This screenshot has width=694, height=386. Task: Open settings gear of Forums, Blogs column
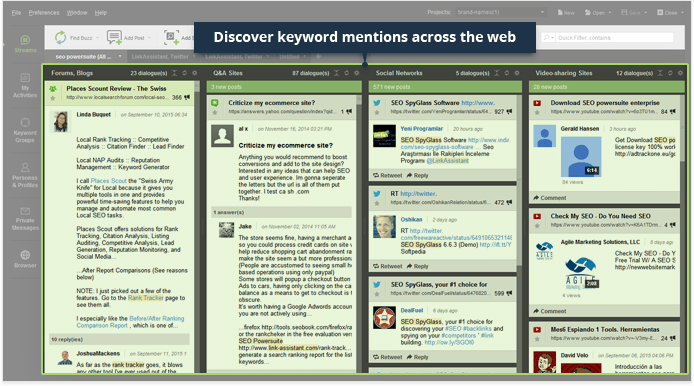[194, 73]
